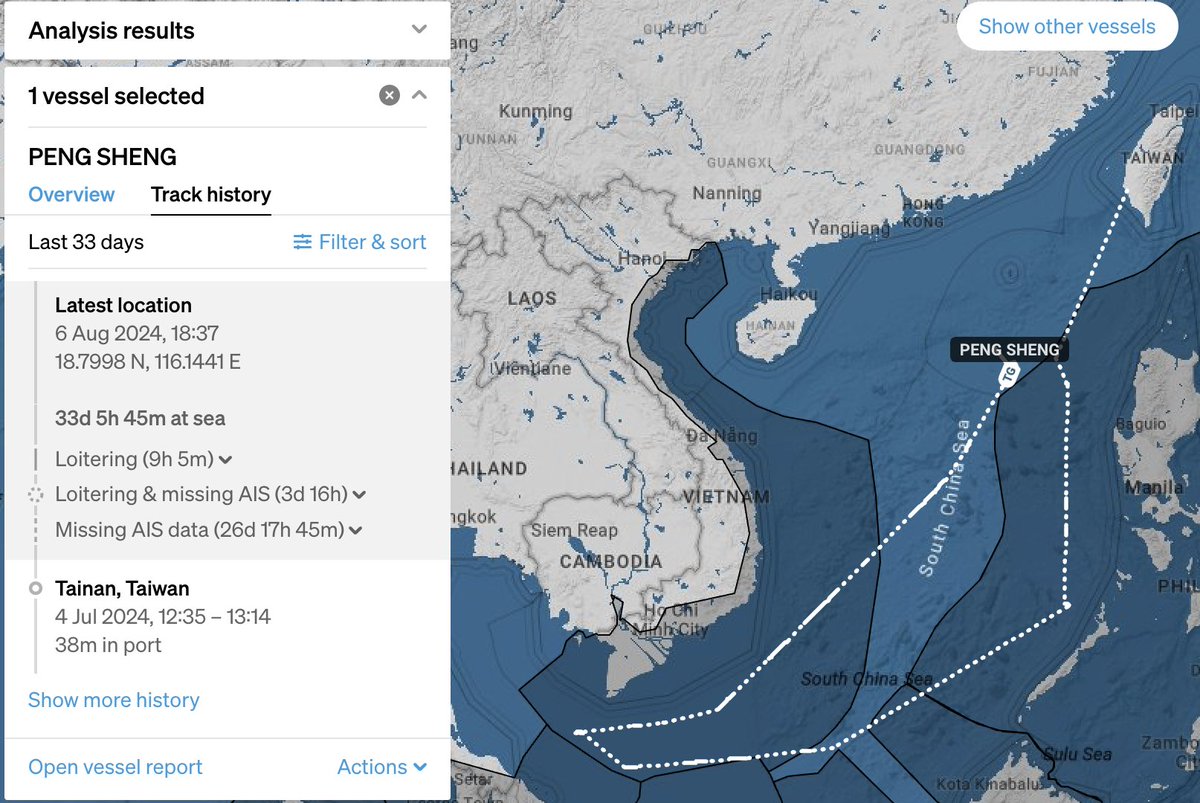Viewport: 1200px width, 803px height.
Task: Open the Filter & sort options
Action: (359, 242)
